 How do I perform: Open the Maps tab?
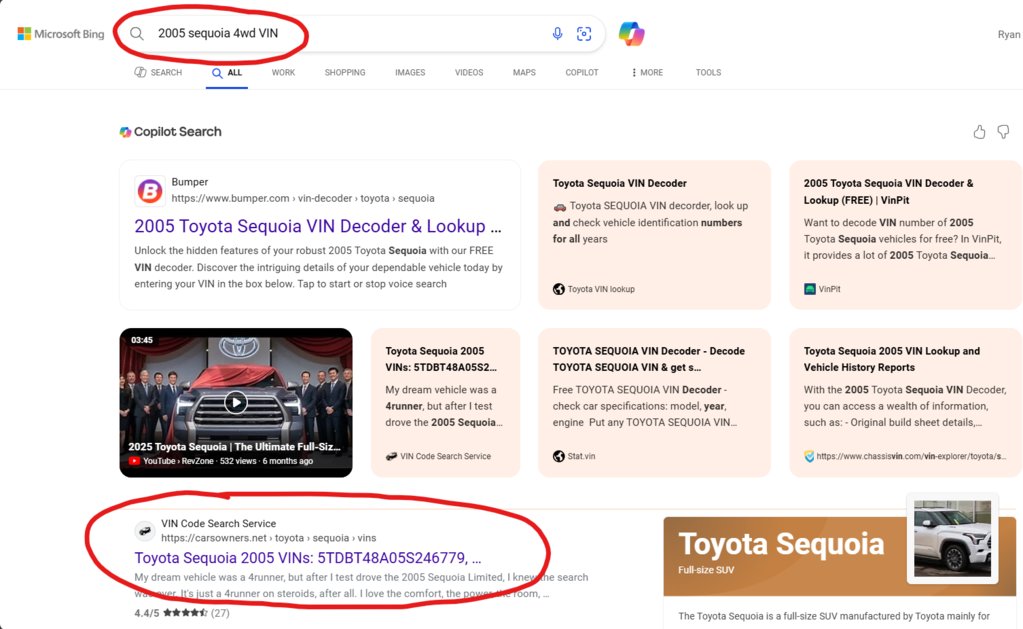pos(524,72)
